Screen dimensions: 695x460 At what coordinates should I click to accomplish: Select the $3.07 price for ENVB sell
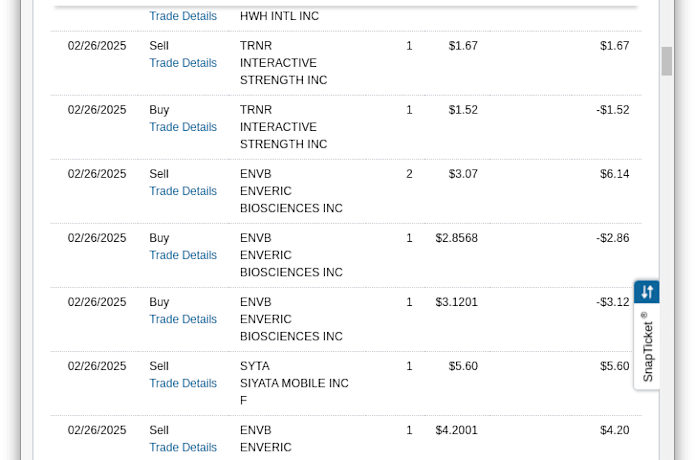pos(463,174)
